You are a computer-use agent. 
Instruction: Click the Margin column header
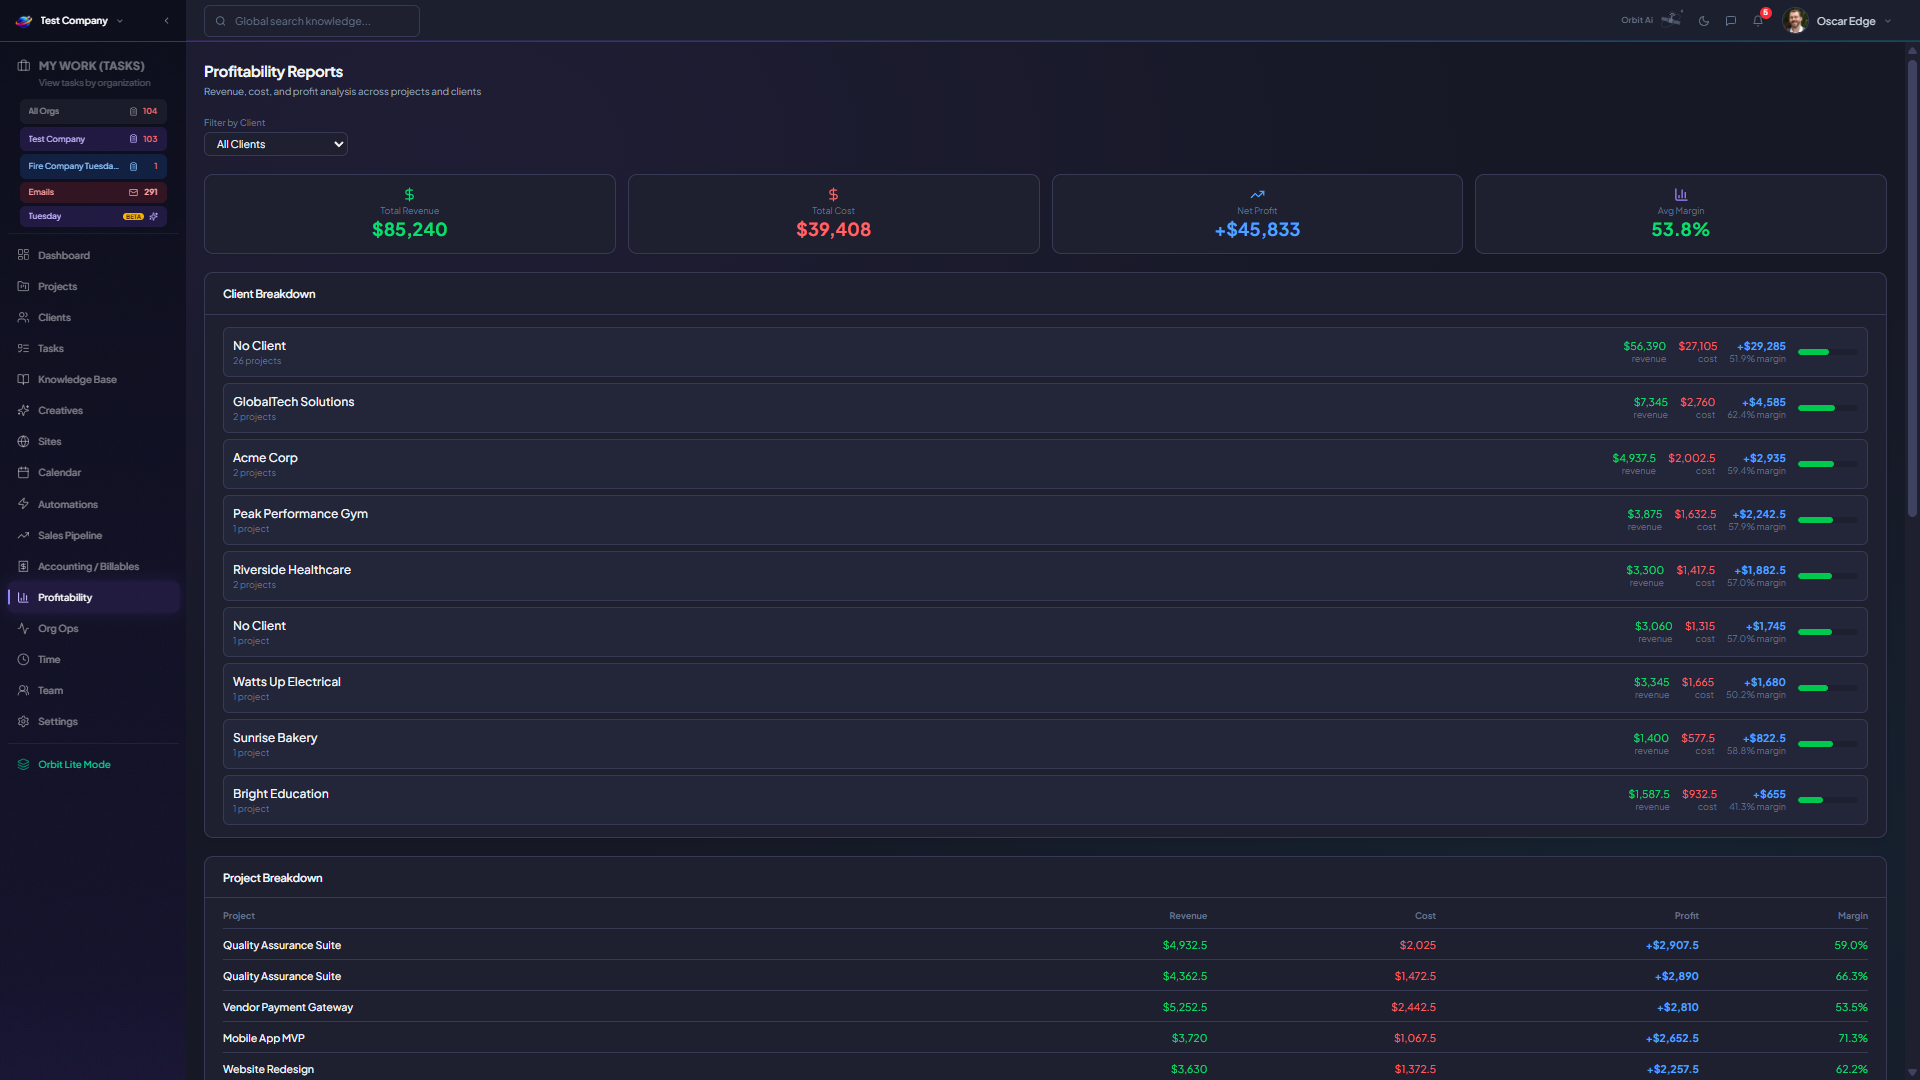pyautogui.click(x=1852, y=916)
